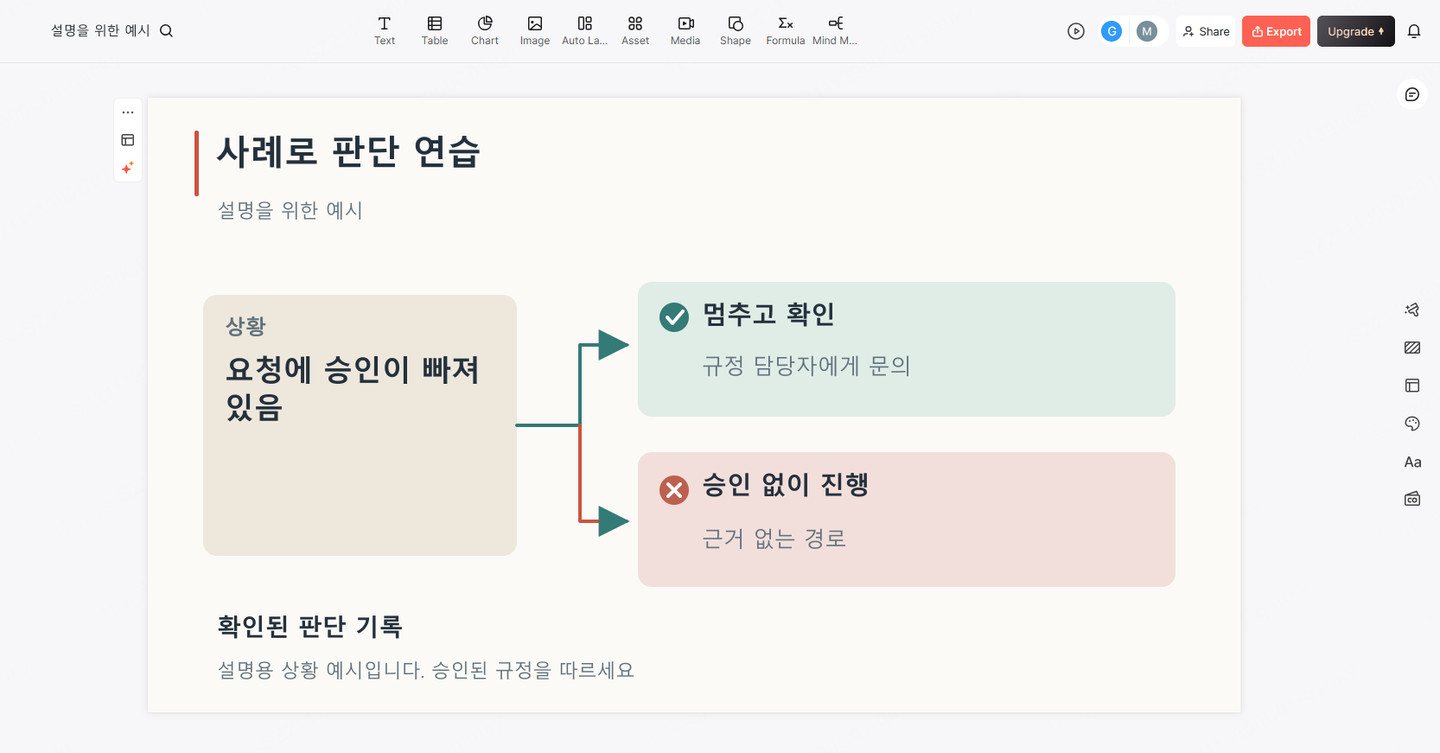Screen dimensions: 1440x753
Task: Open the background pattern icon in right sidebar
Action: coord(1412,348)
